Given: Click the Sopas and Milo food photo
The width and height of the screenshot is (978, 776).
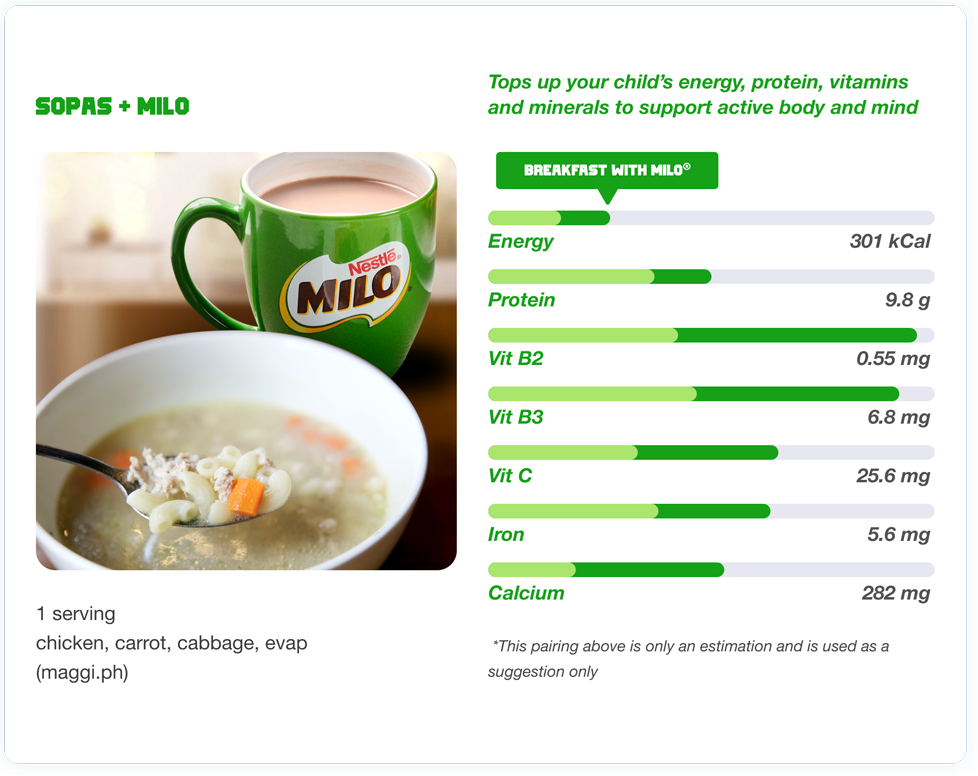Looking at the screenshot, I should [x=246, y=361].
